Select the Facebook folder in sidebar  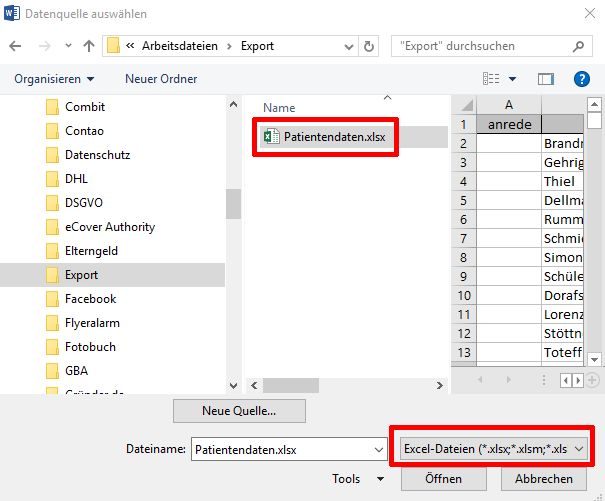pos(90,299)
